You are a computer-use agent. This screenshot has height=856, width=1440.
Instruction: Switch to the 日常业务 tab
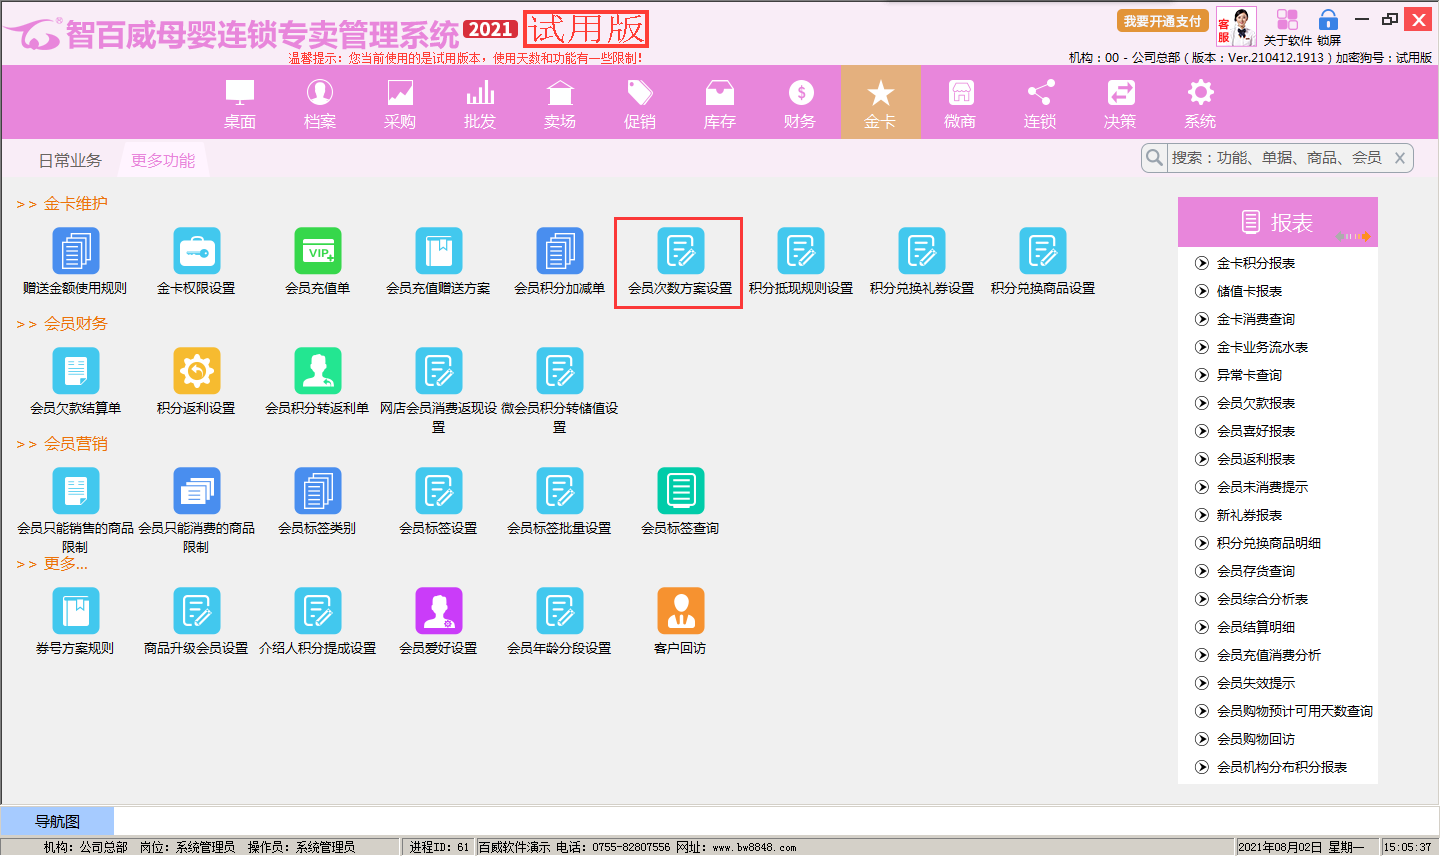click(x=70, y=160)
